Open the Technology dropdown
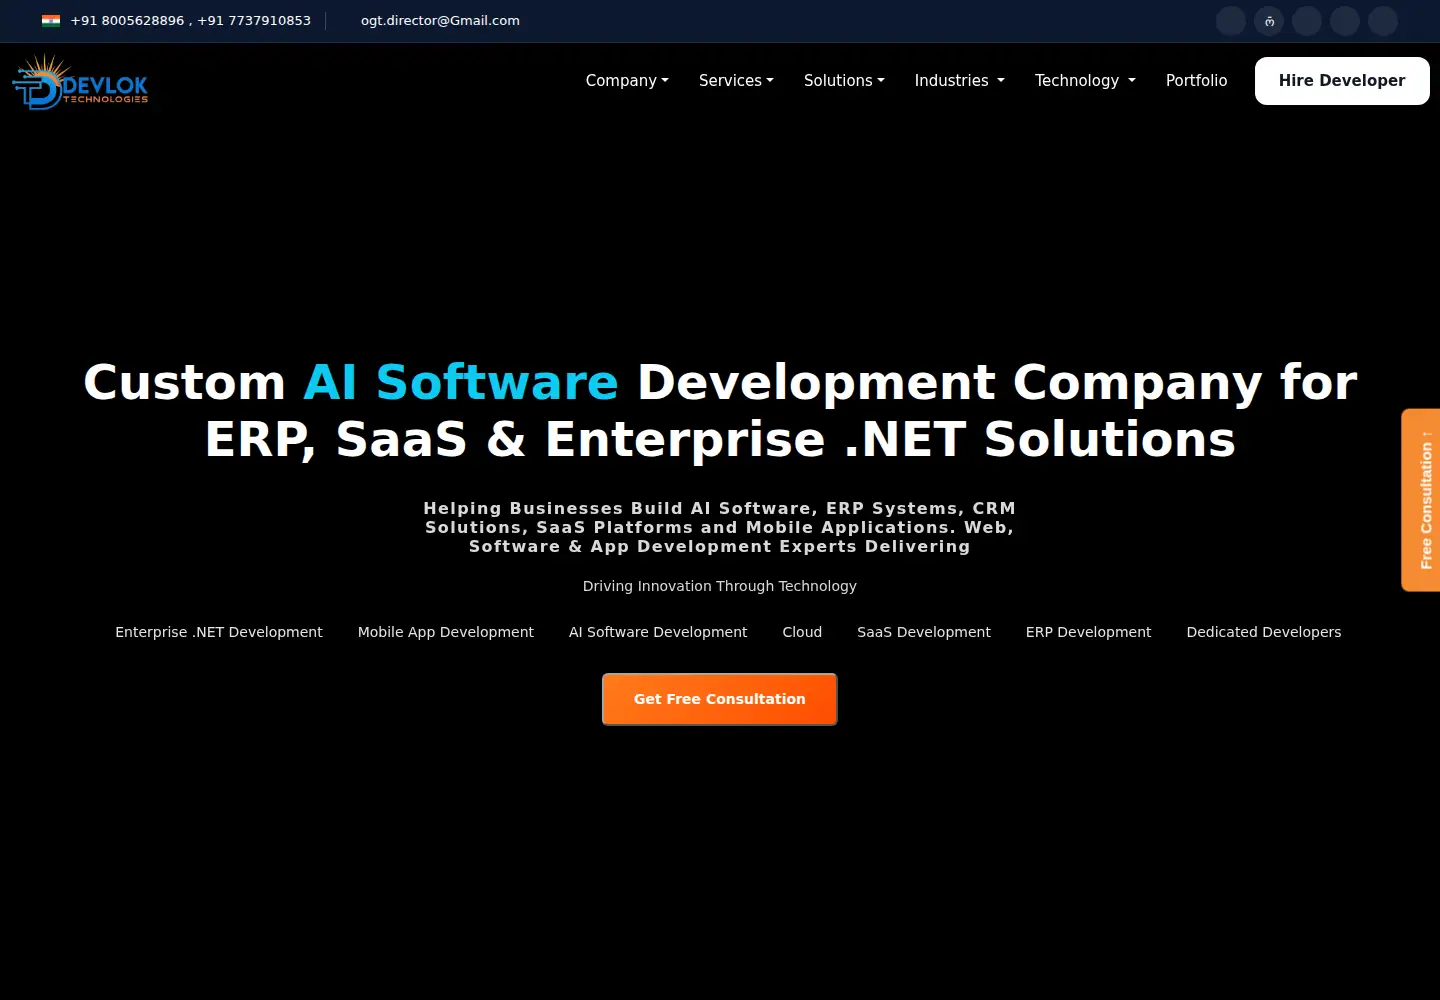The image size is (1440, 1000). (1085, 80)
